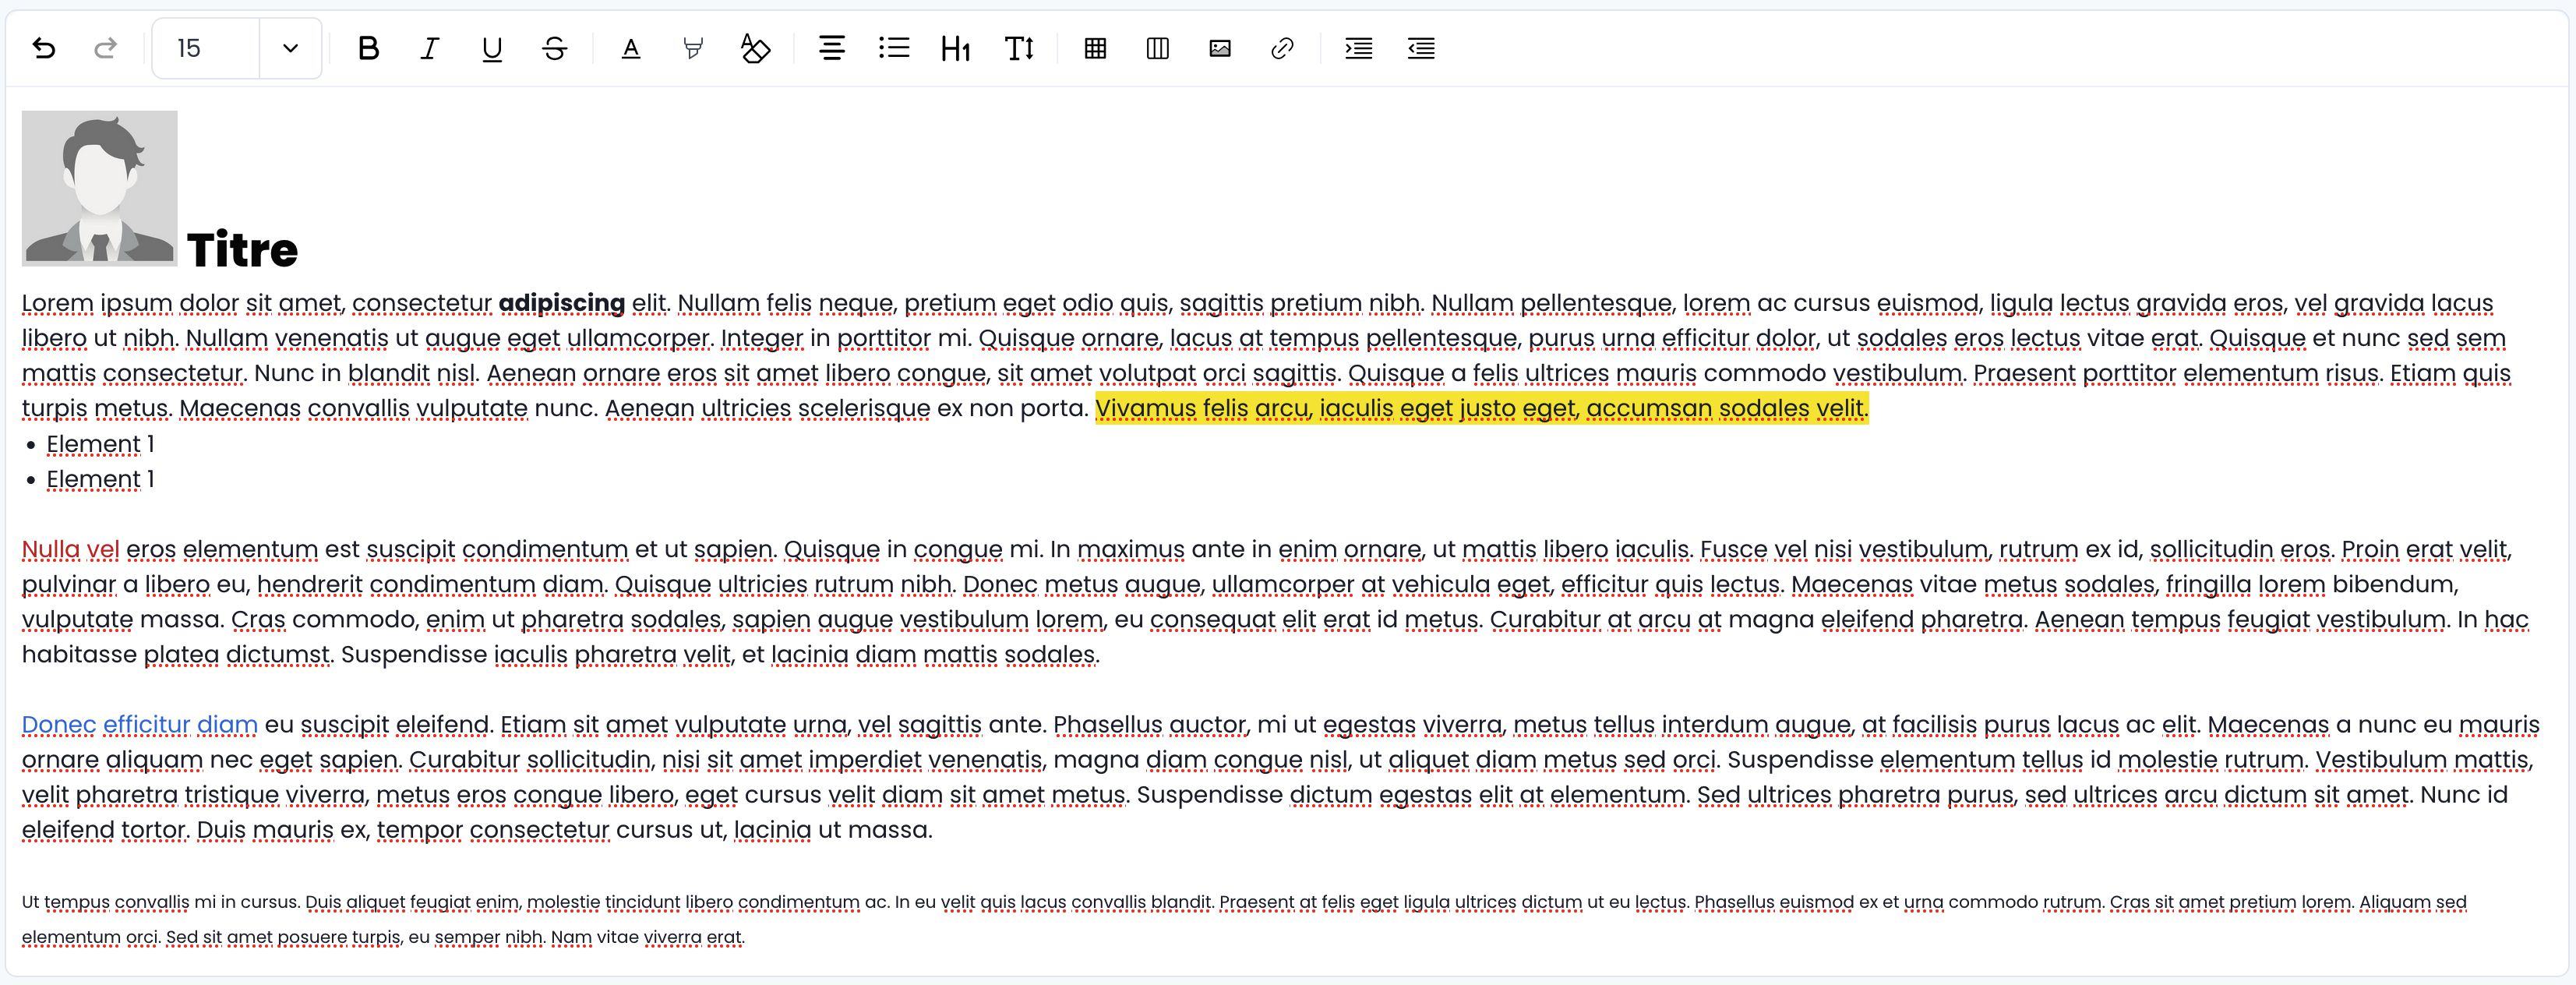Image resolution: width=2576 pixels, height=985 pixels.
Task: Insert a table using grid icon
Action: tap(1095, 48)
